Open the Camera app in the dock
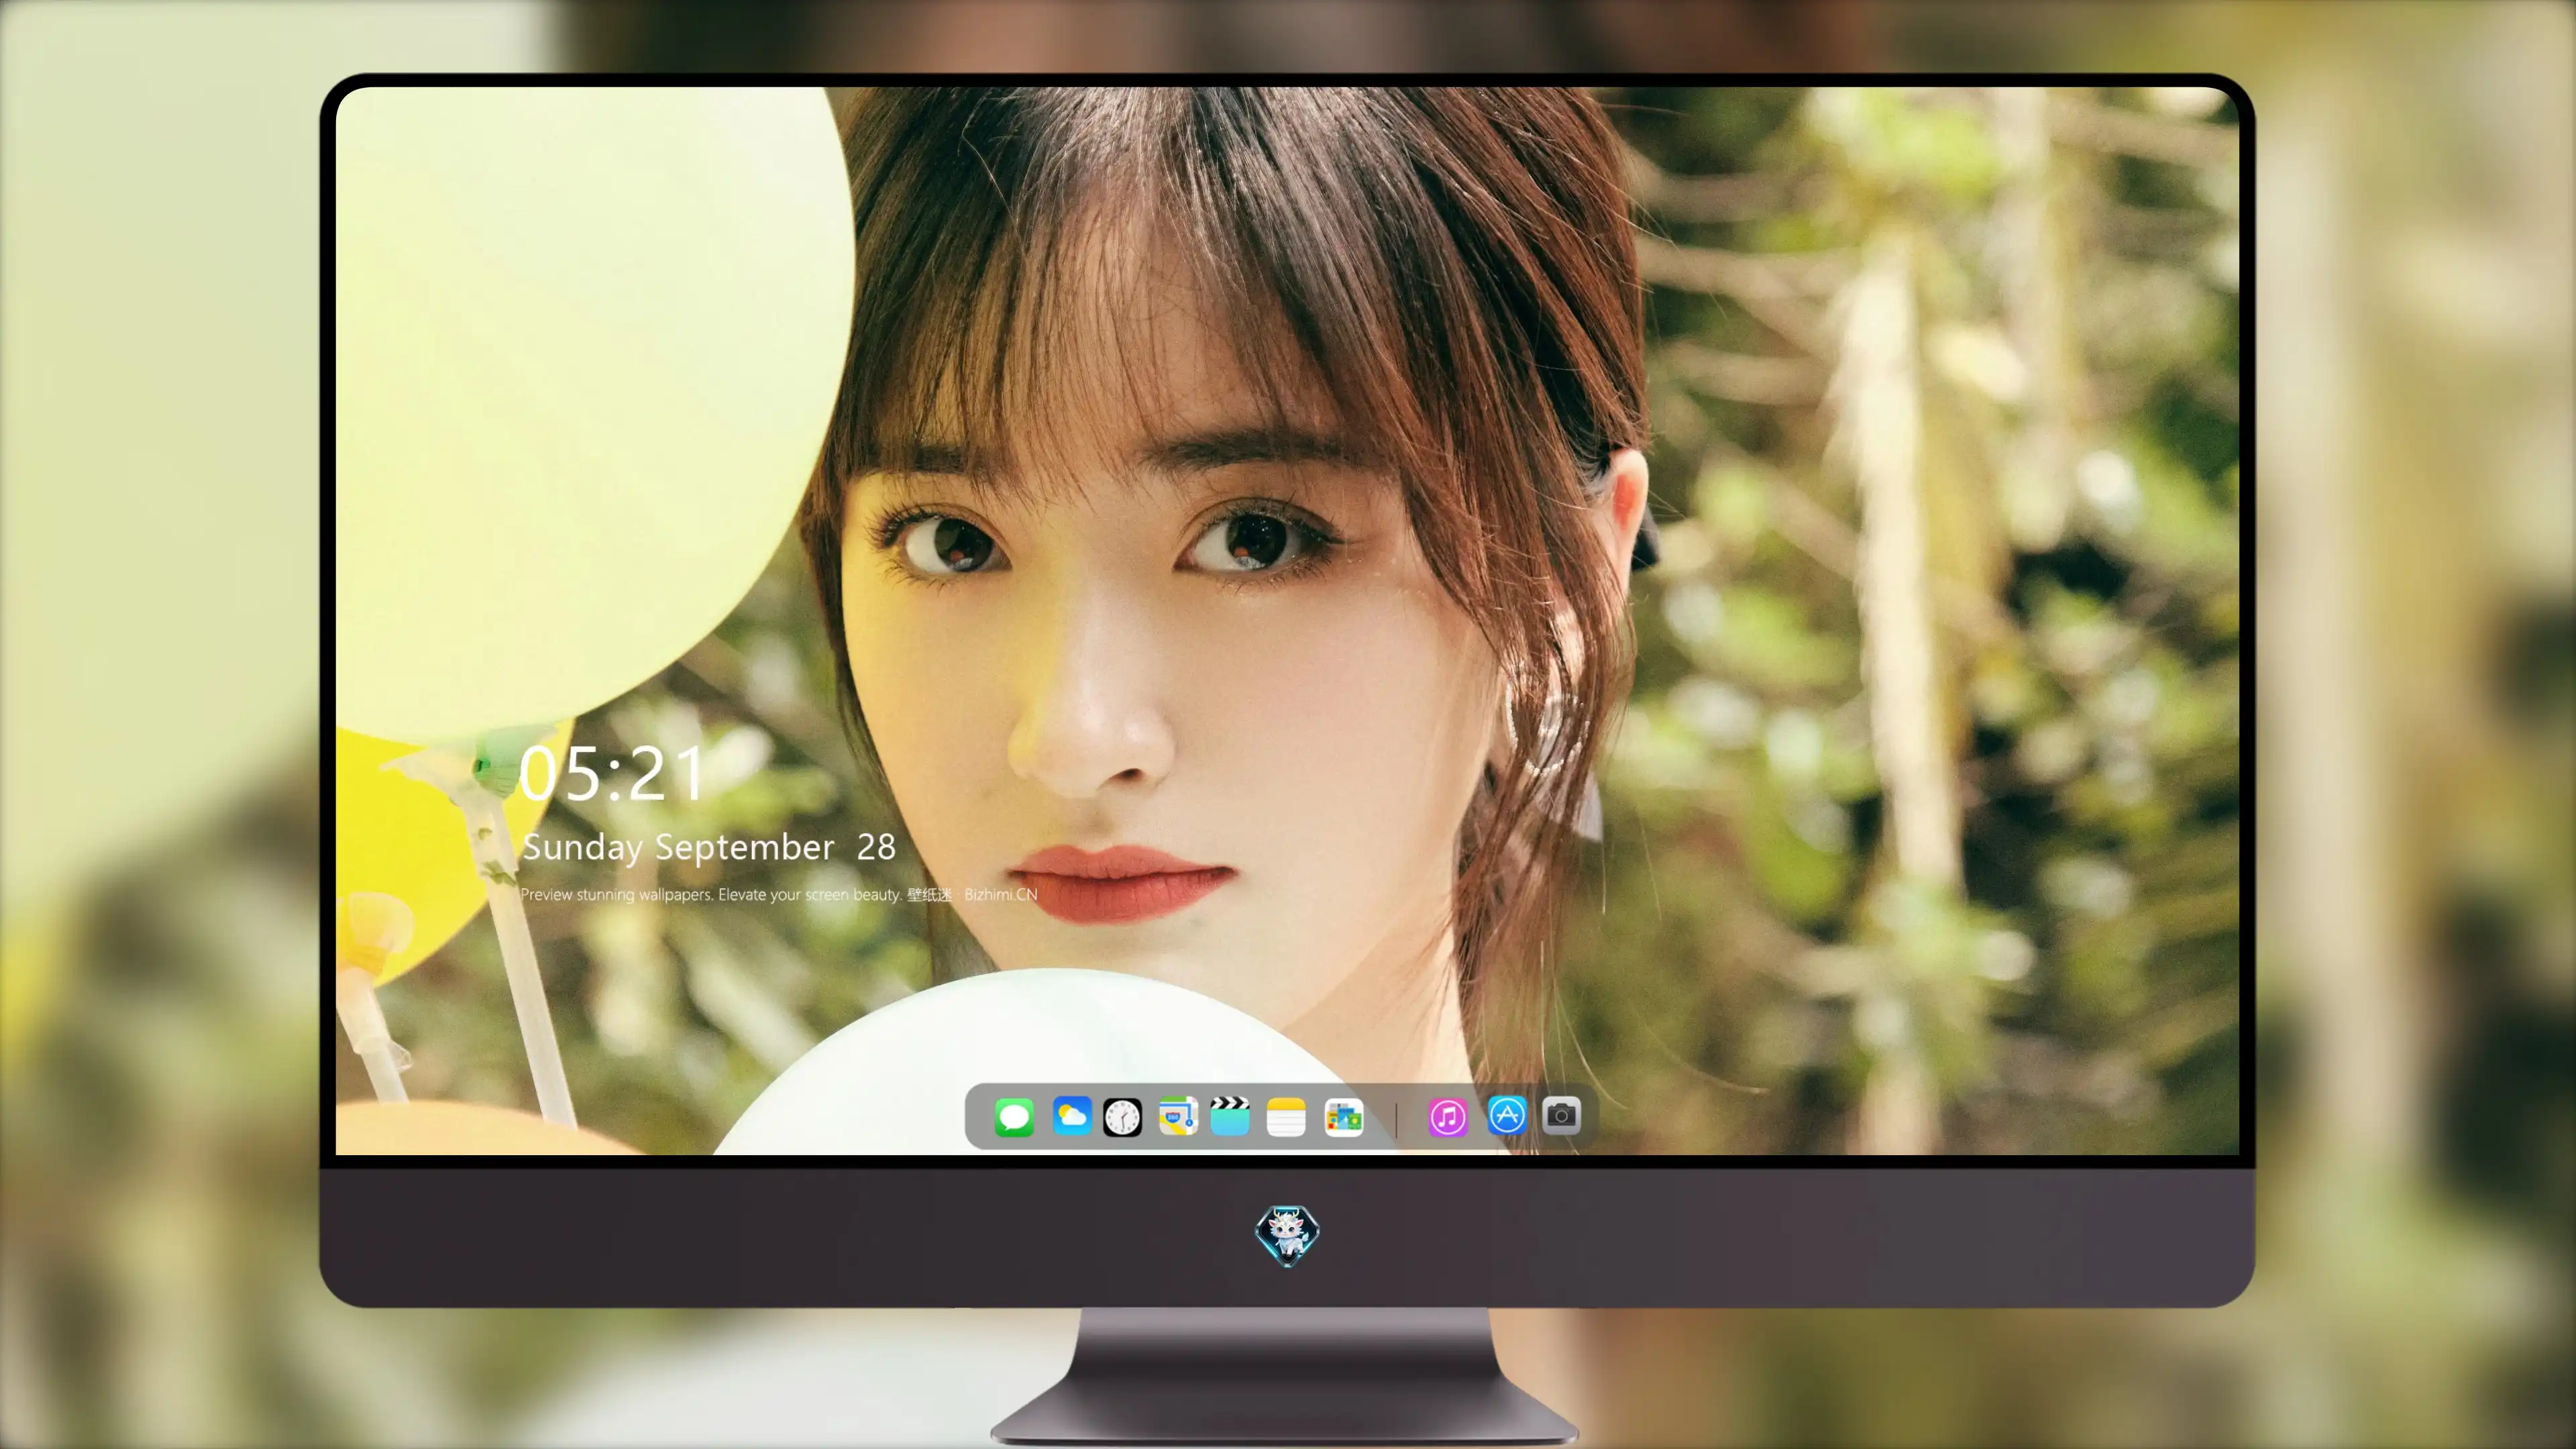The width and height of the screenshot is (2576, 1449). (x=1561, y=1115)
